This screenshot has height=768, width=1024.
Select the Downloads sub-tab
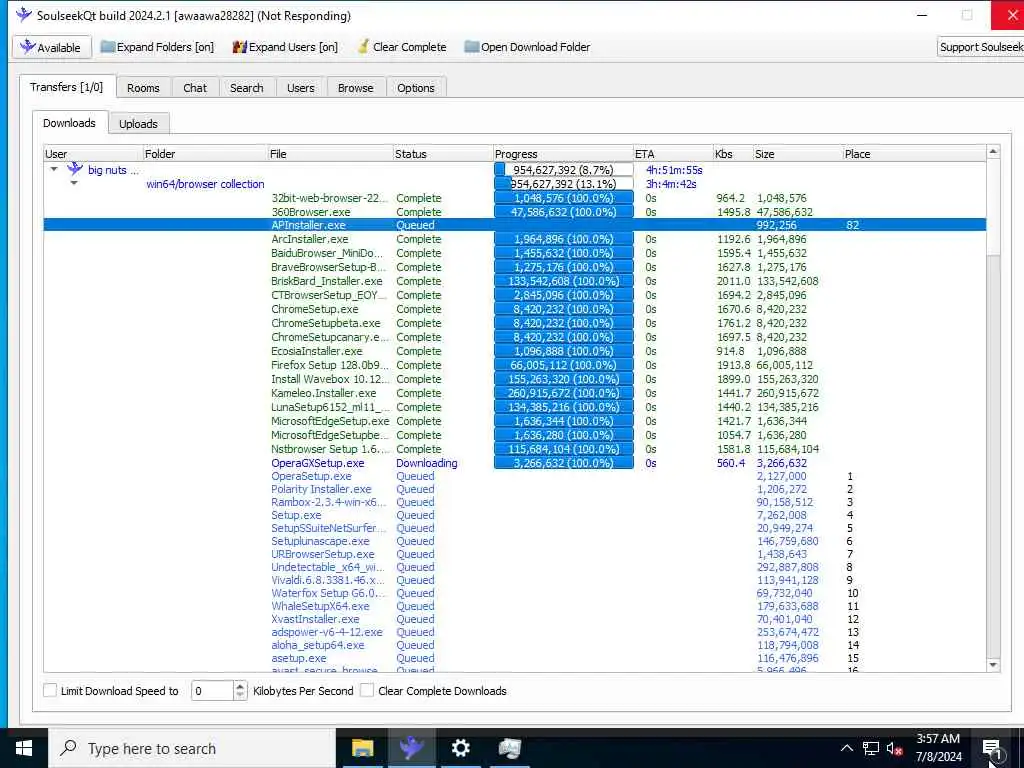(x=69, y=123)
